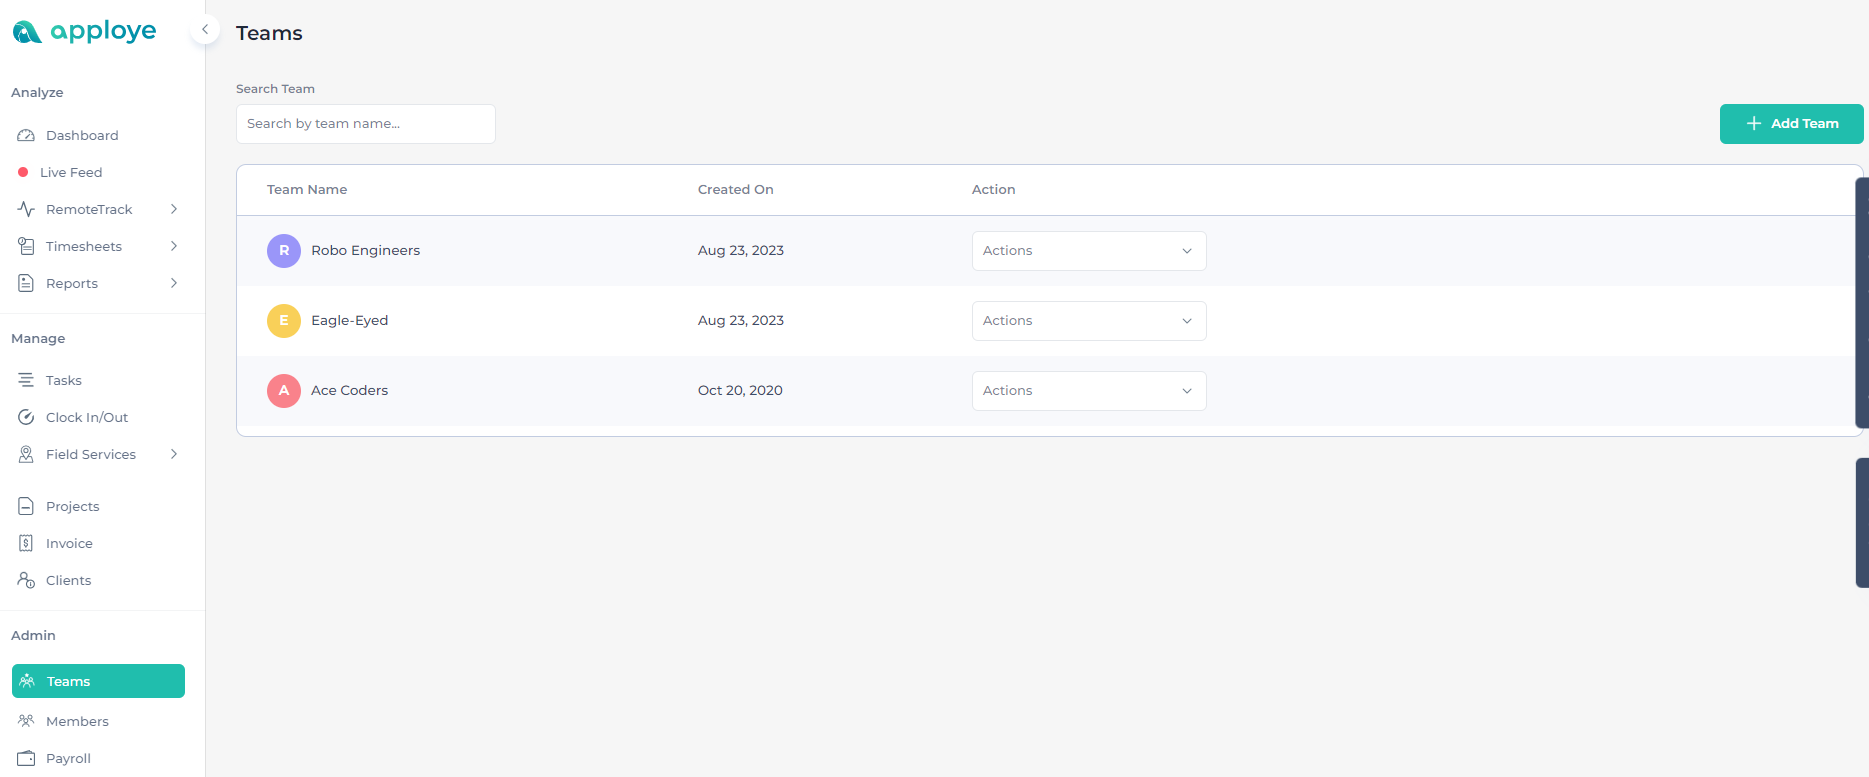Viewport: 1869px width, 777px height.
Task: Click the yellow E avatar for Eagle-Eyed
Action: click(x=284, y=321)
